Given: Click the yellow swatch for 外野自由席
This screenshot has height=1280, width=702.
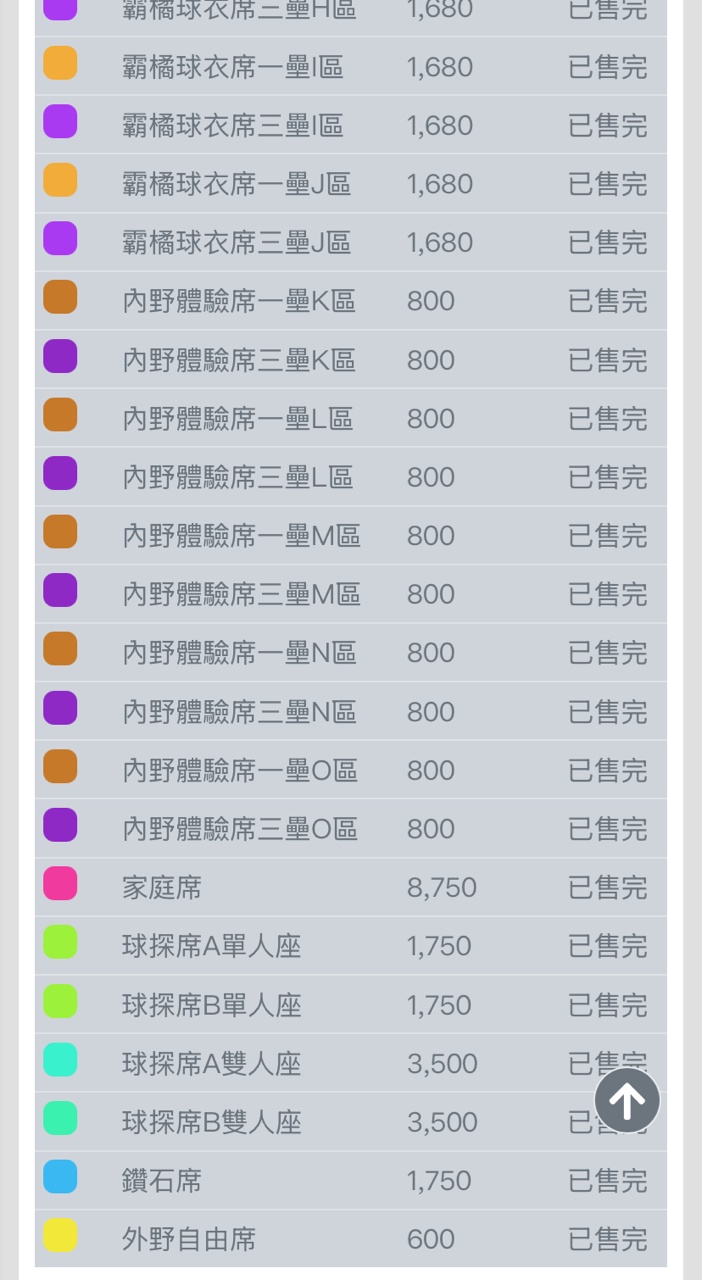Looking at the screenshot, I should click(60, 1237).
